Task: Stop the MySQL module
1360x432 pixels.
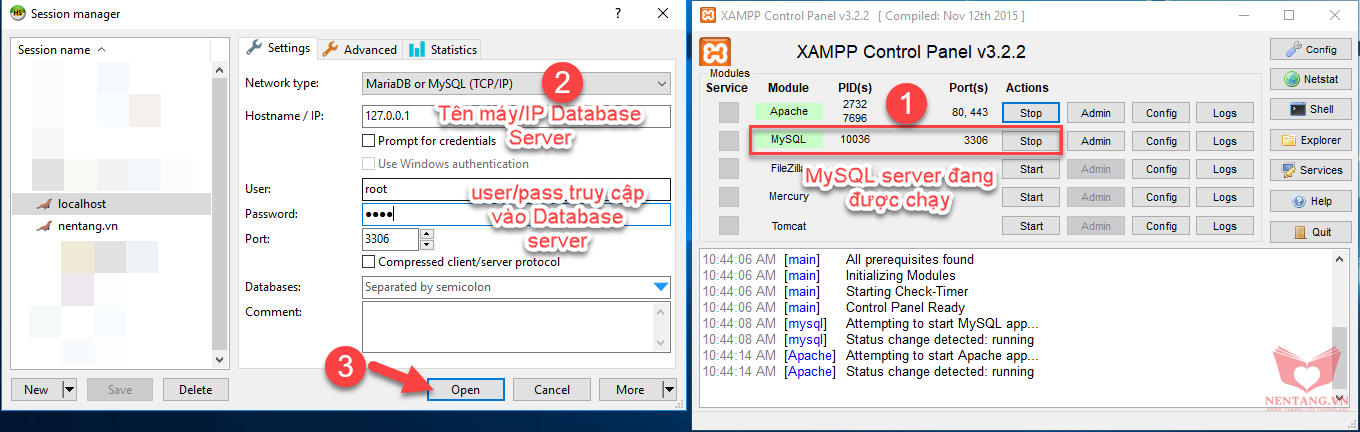Action: coord(1030,141)
